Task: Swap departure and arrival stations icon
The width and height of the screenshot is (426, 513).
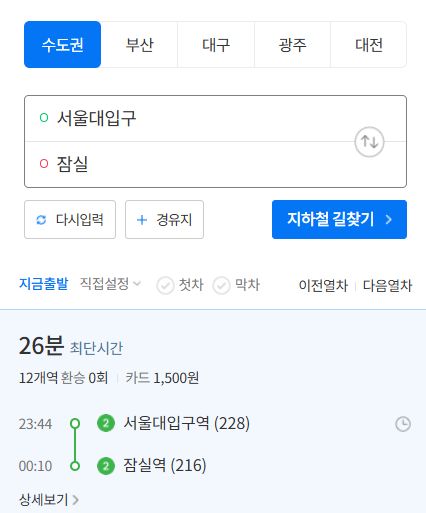Action: 369,142
